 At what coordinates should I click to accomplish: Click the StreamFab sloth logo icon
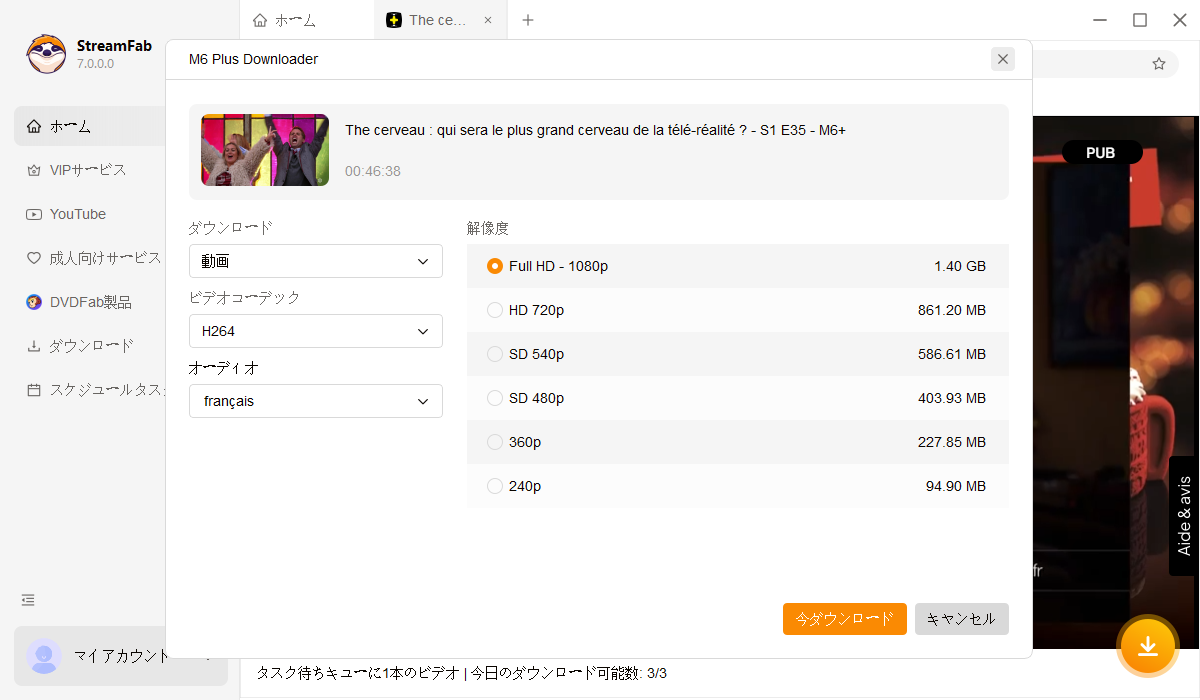pyautogui.click(x=46, y=54)
